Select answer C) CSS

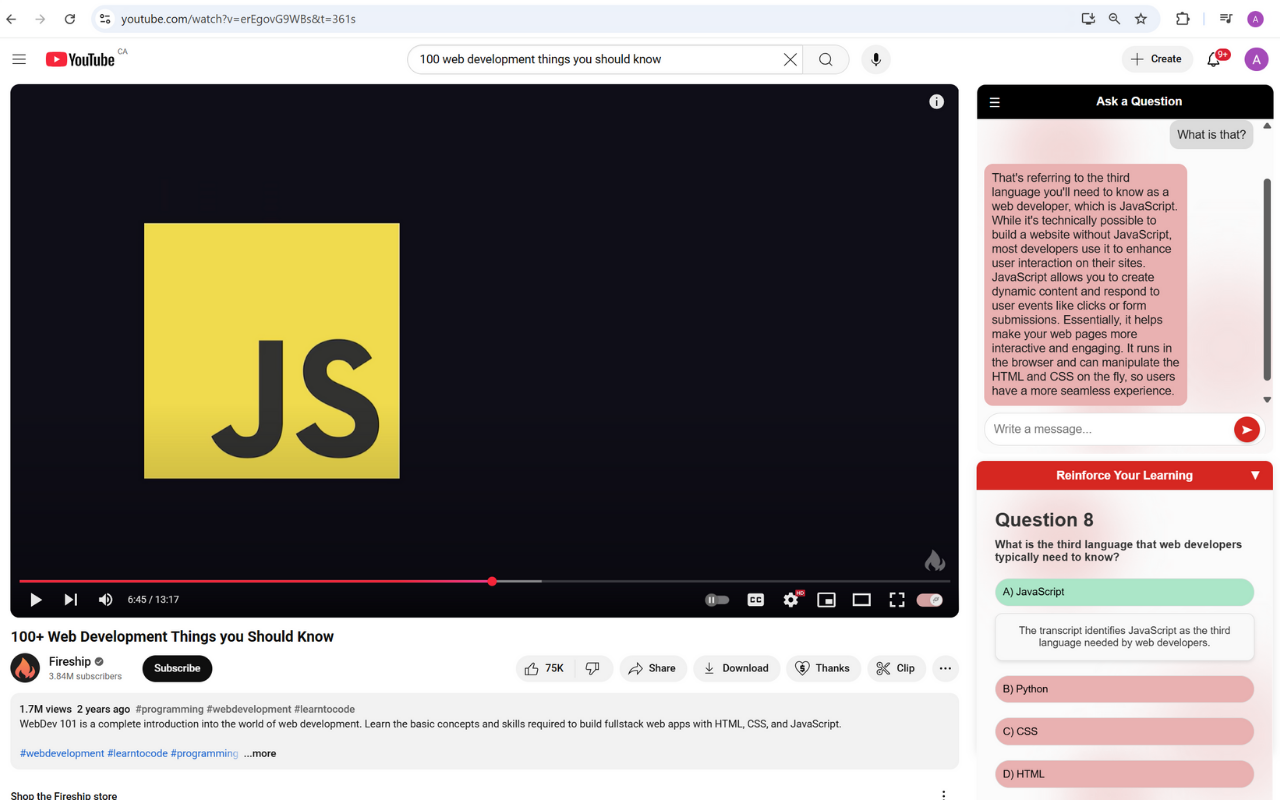[x=1124, y=731]
